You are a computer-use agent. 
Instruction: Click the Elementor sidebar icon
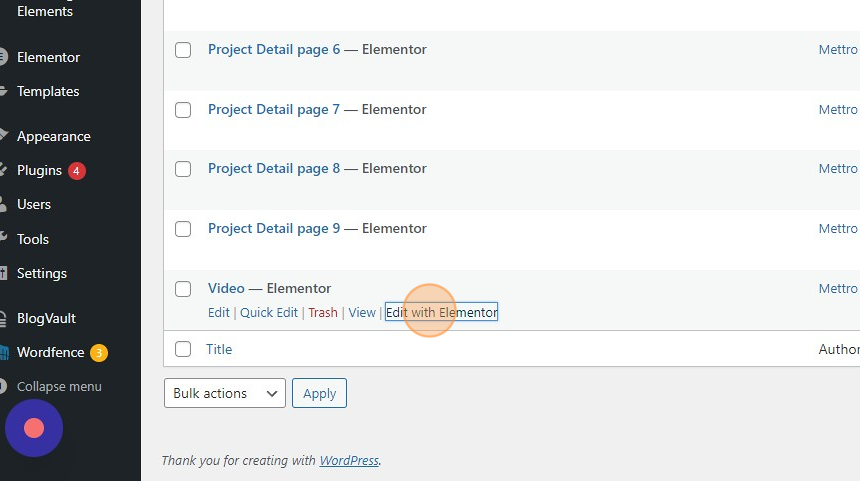click(x=3, y=57)
